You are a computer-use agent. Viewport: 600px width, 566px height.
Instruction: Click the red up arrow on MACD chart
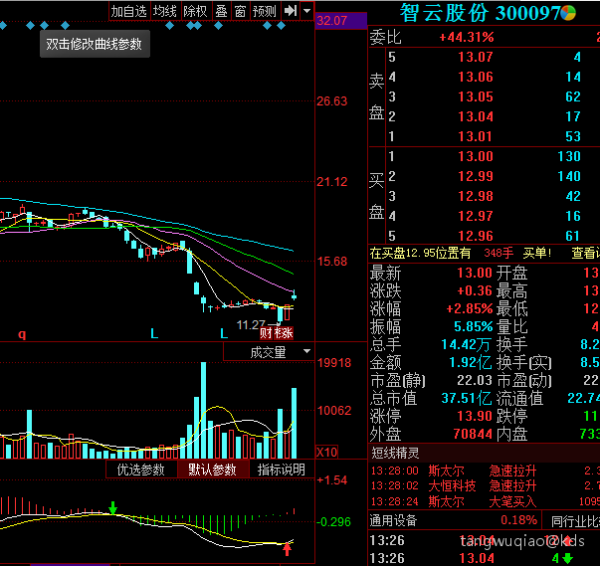click(288, 547)
